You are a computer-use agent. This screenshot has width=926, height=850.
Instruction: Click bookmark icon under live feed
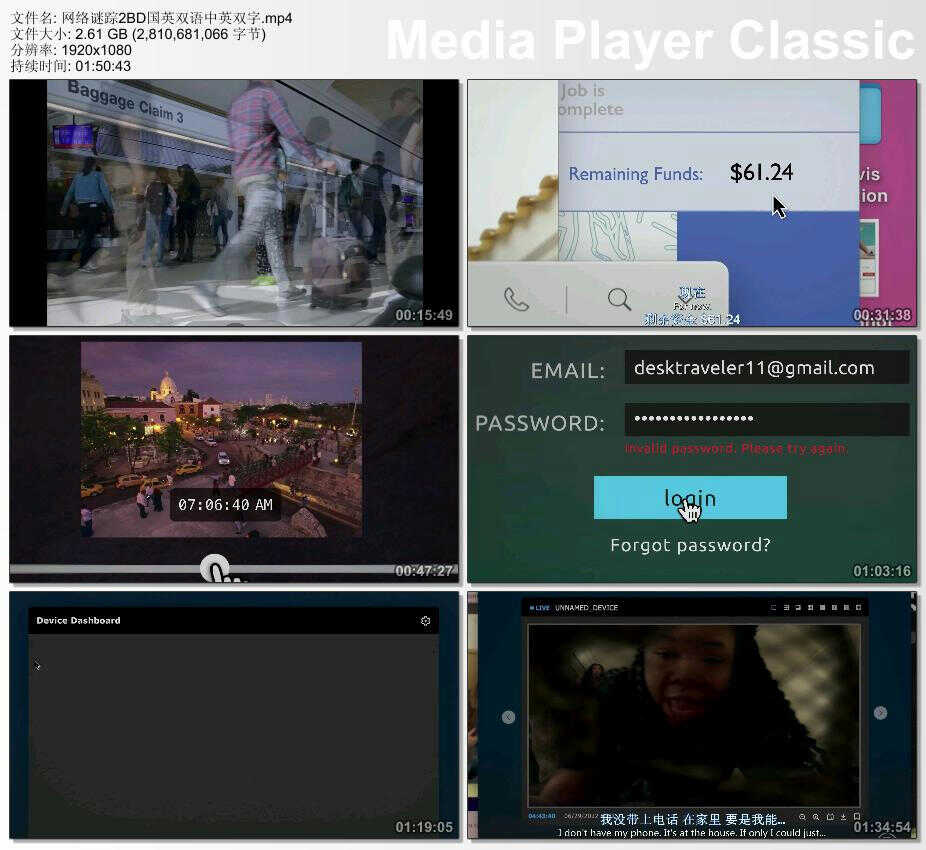[857, 817]
